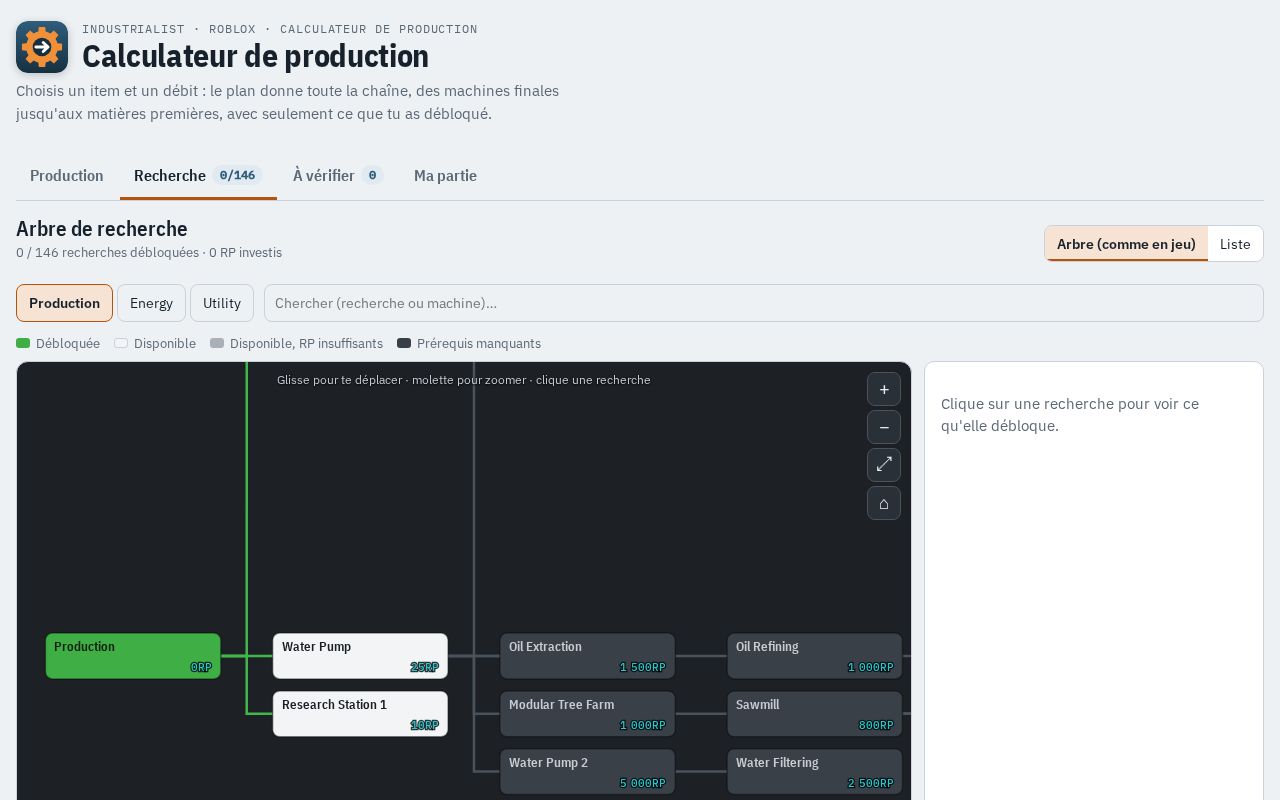This screenshot has height=800, width=1280.
Task: Click the green Débloquée legend swatch
Action: 23,343
